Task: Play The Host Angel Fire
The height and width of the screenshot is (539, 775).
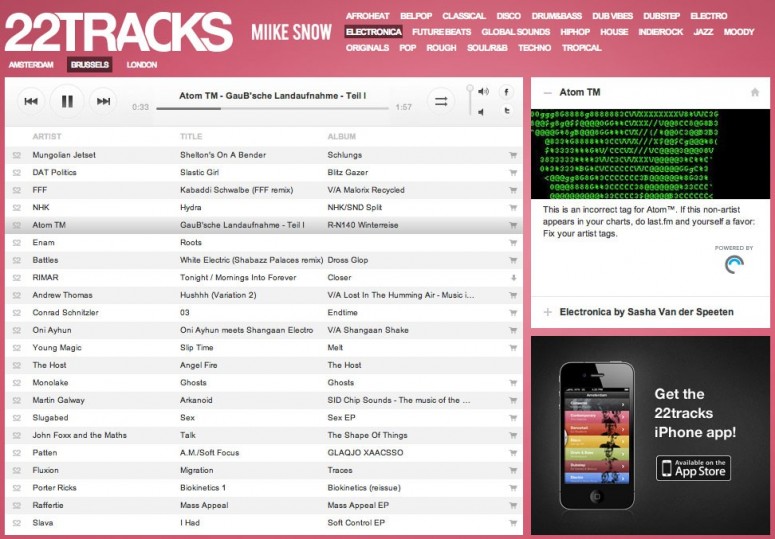Action: [264, 365]
